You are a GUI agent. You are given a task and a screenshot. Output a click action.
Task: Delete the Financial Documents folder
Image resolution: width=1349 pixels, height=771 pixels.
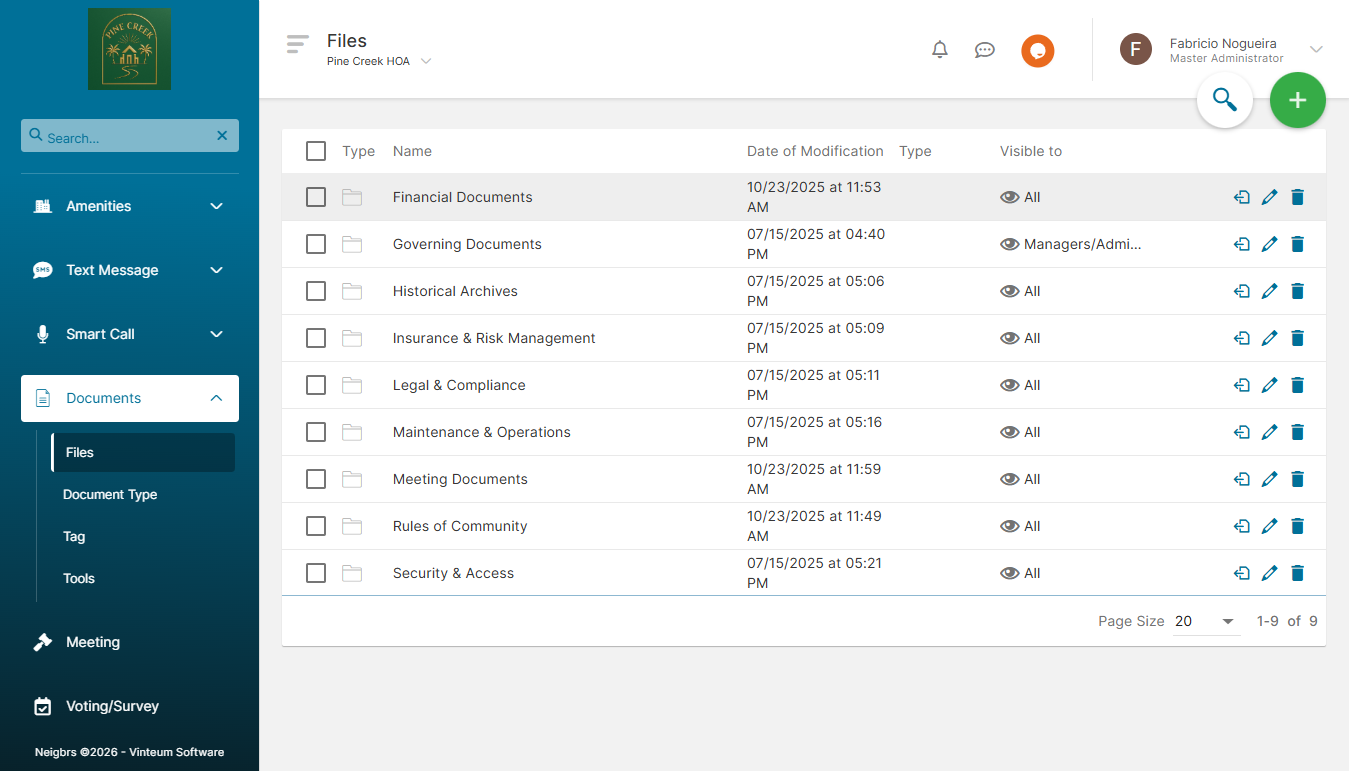click(1297, 197)
